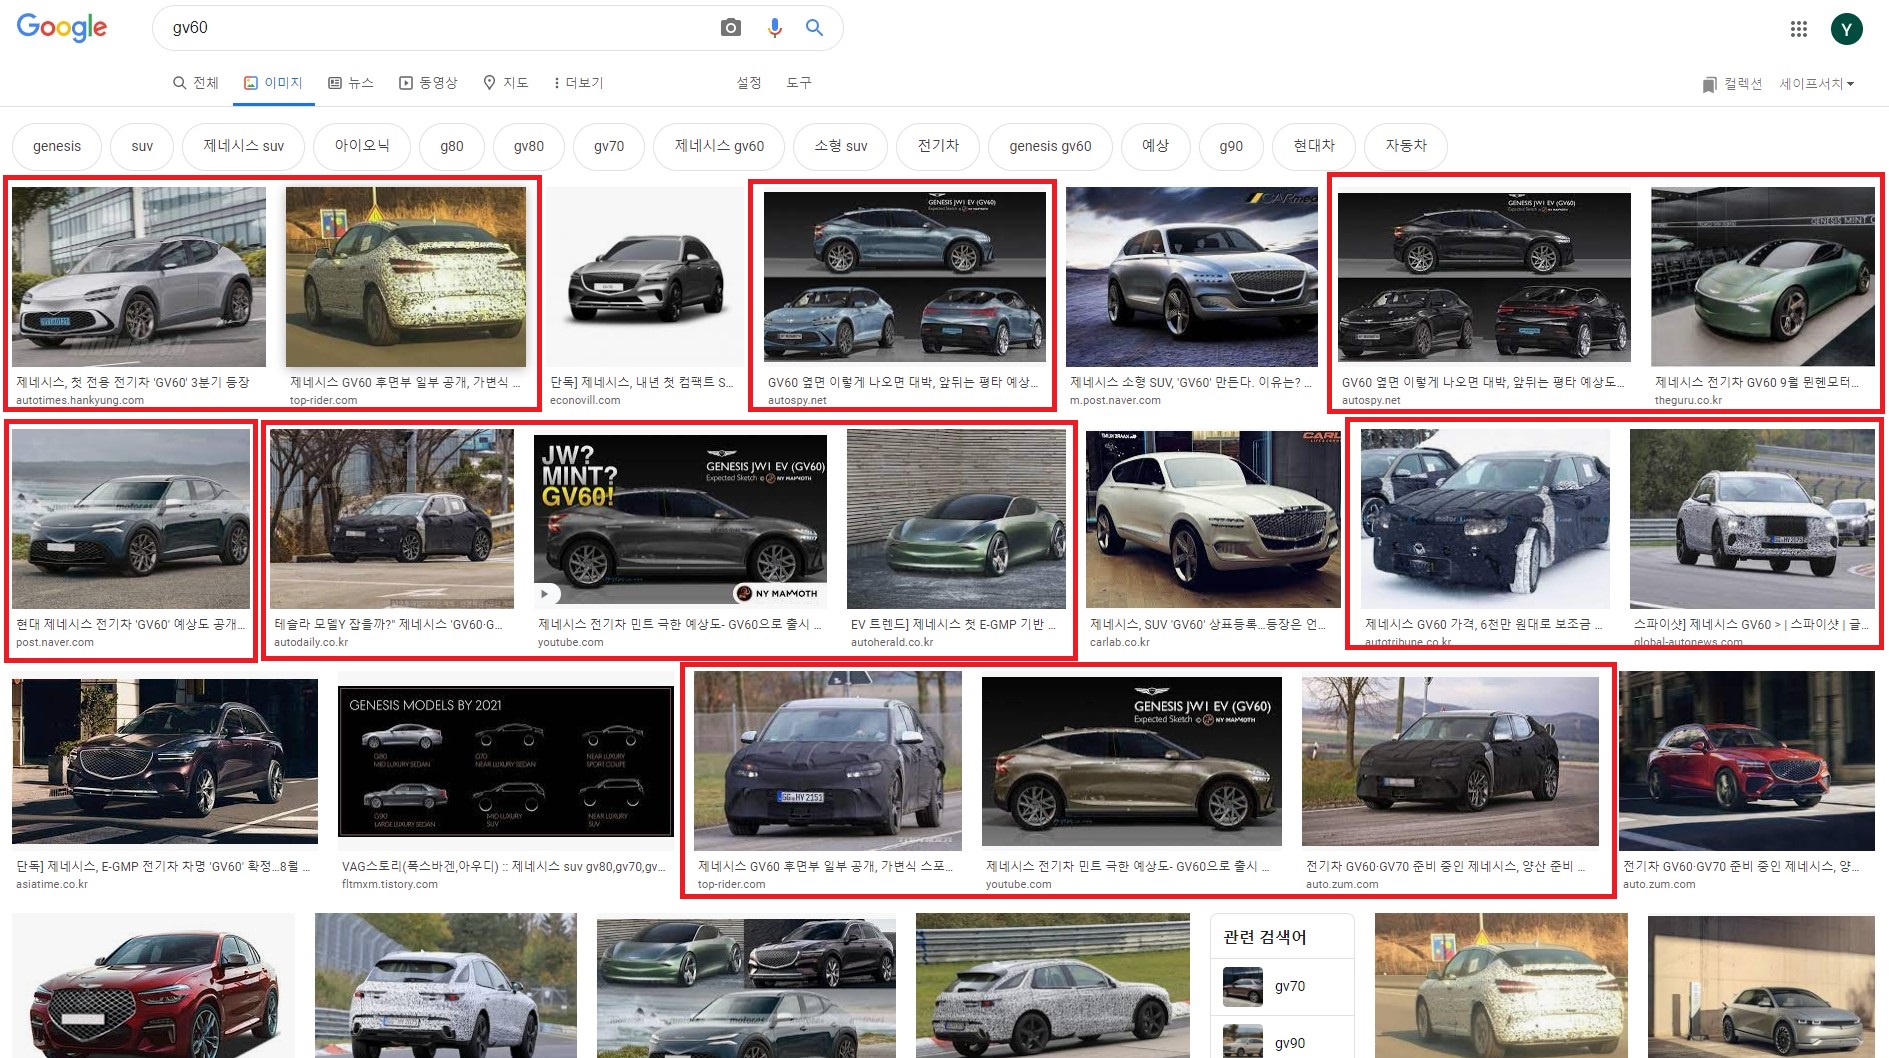
Task: Click the autoherald.co.kr source link
Action: [x=892, y=642]
